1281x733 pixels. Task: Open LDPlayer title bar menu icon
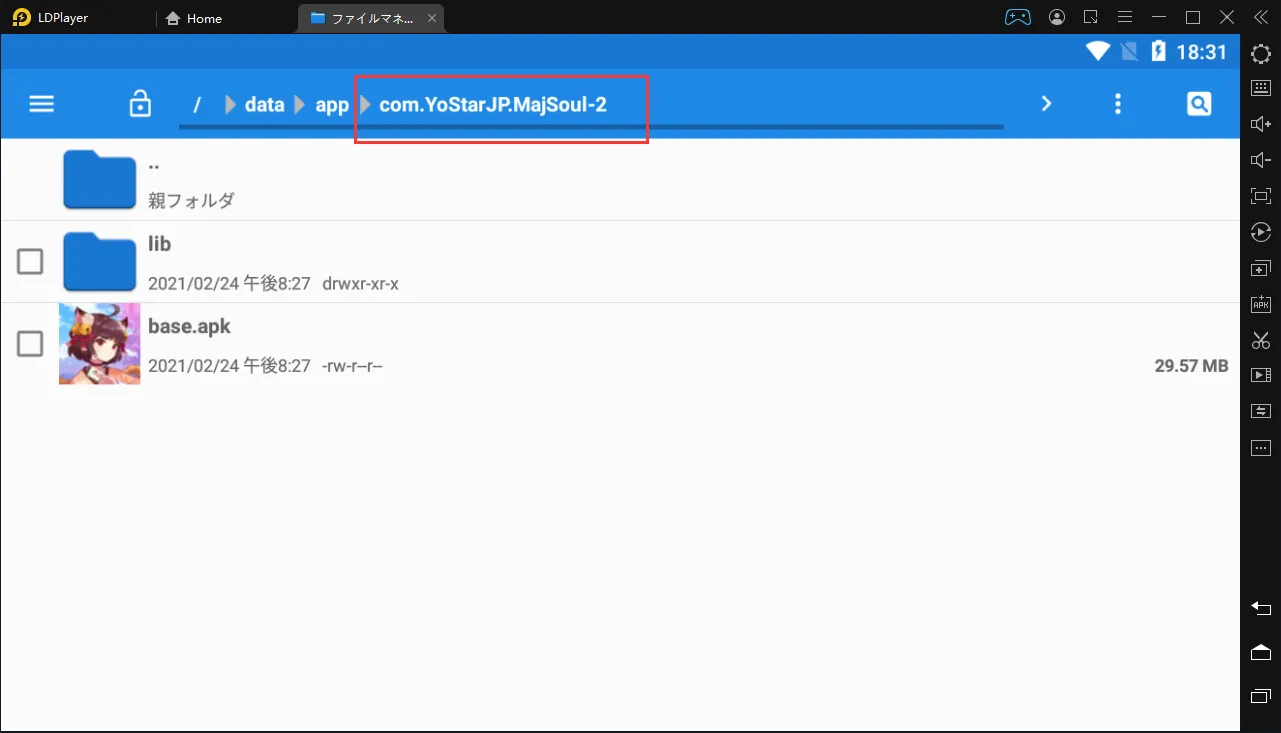coord(1125,17)
